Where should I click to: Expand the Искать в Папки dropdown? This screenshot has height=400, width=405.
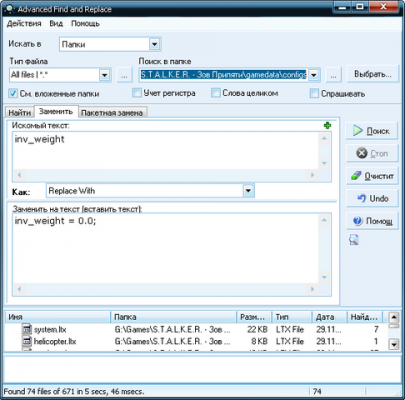[154, 44]
